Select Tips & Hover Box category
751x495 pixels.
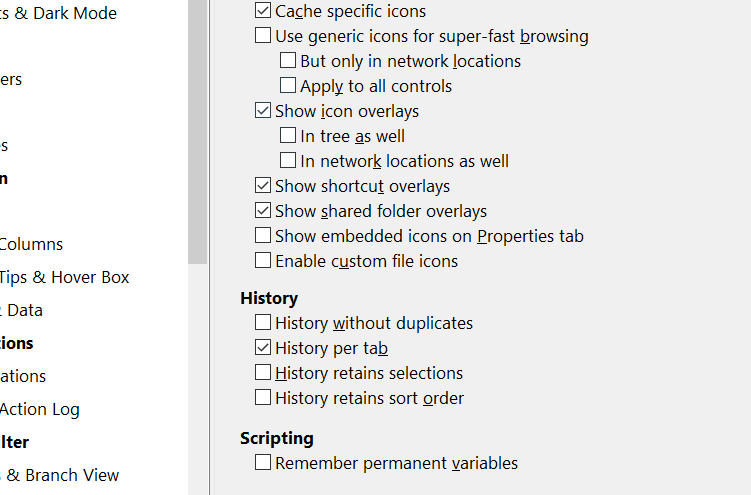[x=65, y=277]
